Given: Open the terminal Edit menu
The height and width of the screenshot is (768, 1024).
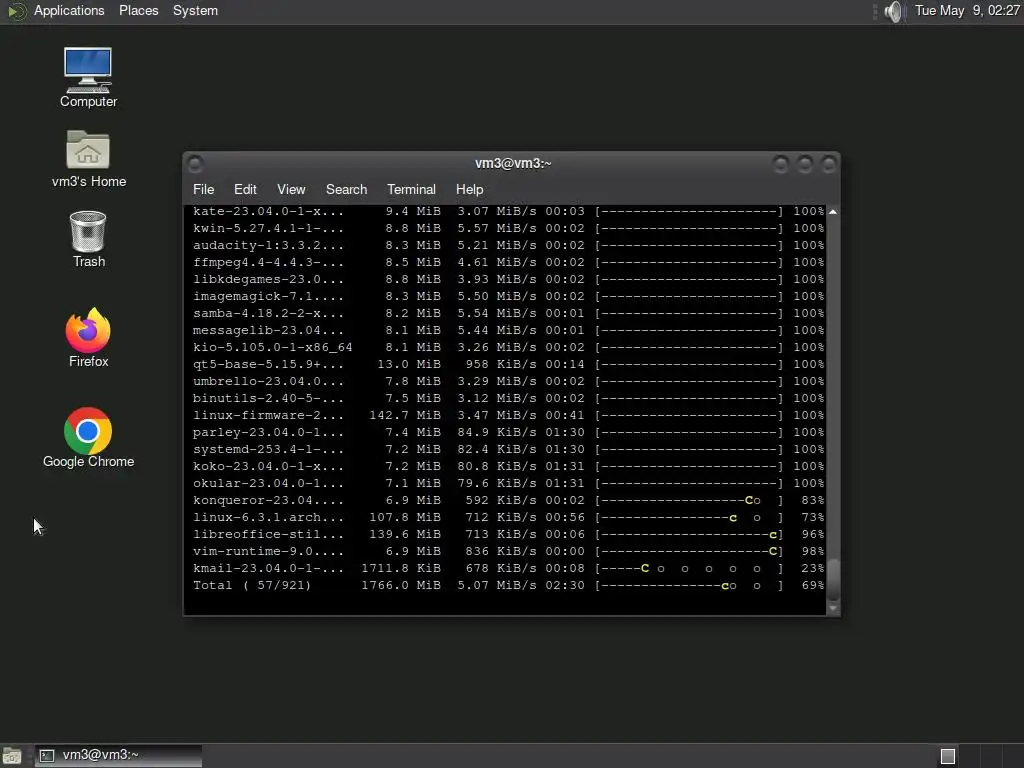Looking at the screenshot, I should [245, 189].
